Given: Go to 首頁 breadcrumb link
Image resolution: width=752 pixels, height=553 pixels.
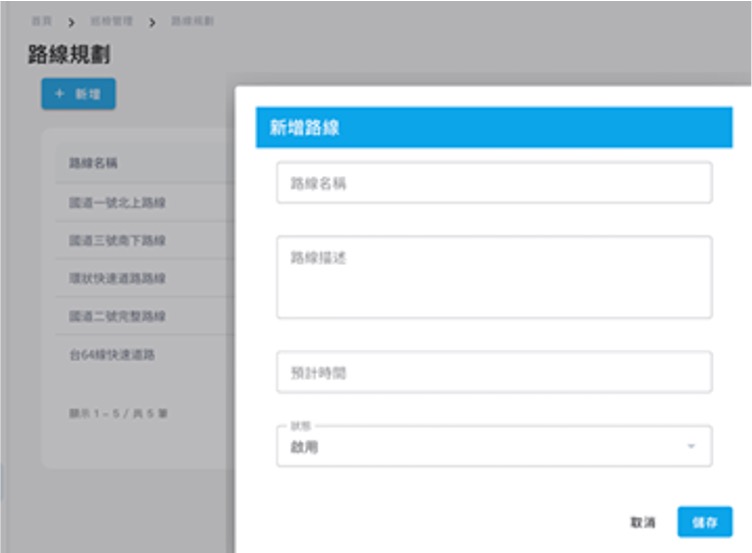Looking at the screenshot, I should pyautogui.click(x=41, y=21).
